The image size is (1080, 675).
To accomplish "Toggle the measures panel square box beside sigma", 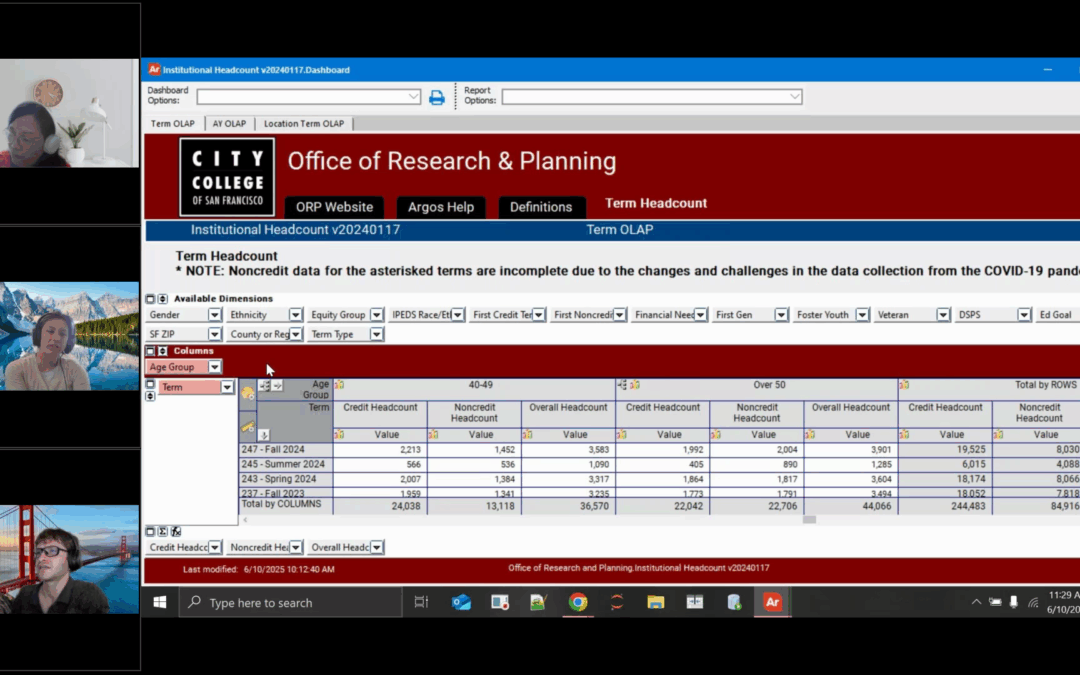I will click(150, 532).
